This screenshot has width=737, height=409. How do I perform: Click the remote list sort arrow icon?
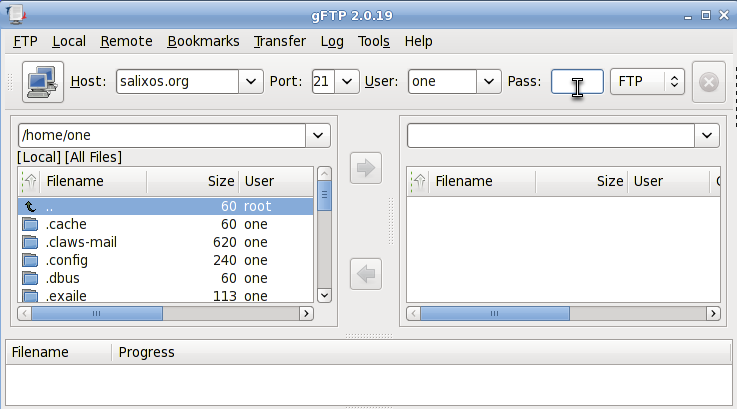(420, 181)
